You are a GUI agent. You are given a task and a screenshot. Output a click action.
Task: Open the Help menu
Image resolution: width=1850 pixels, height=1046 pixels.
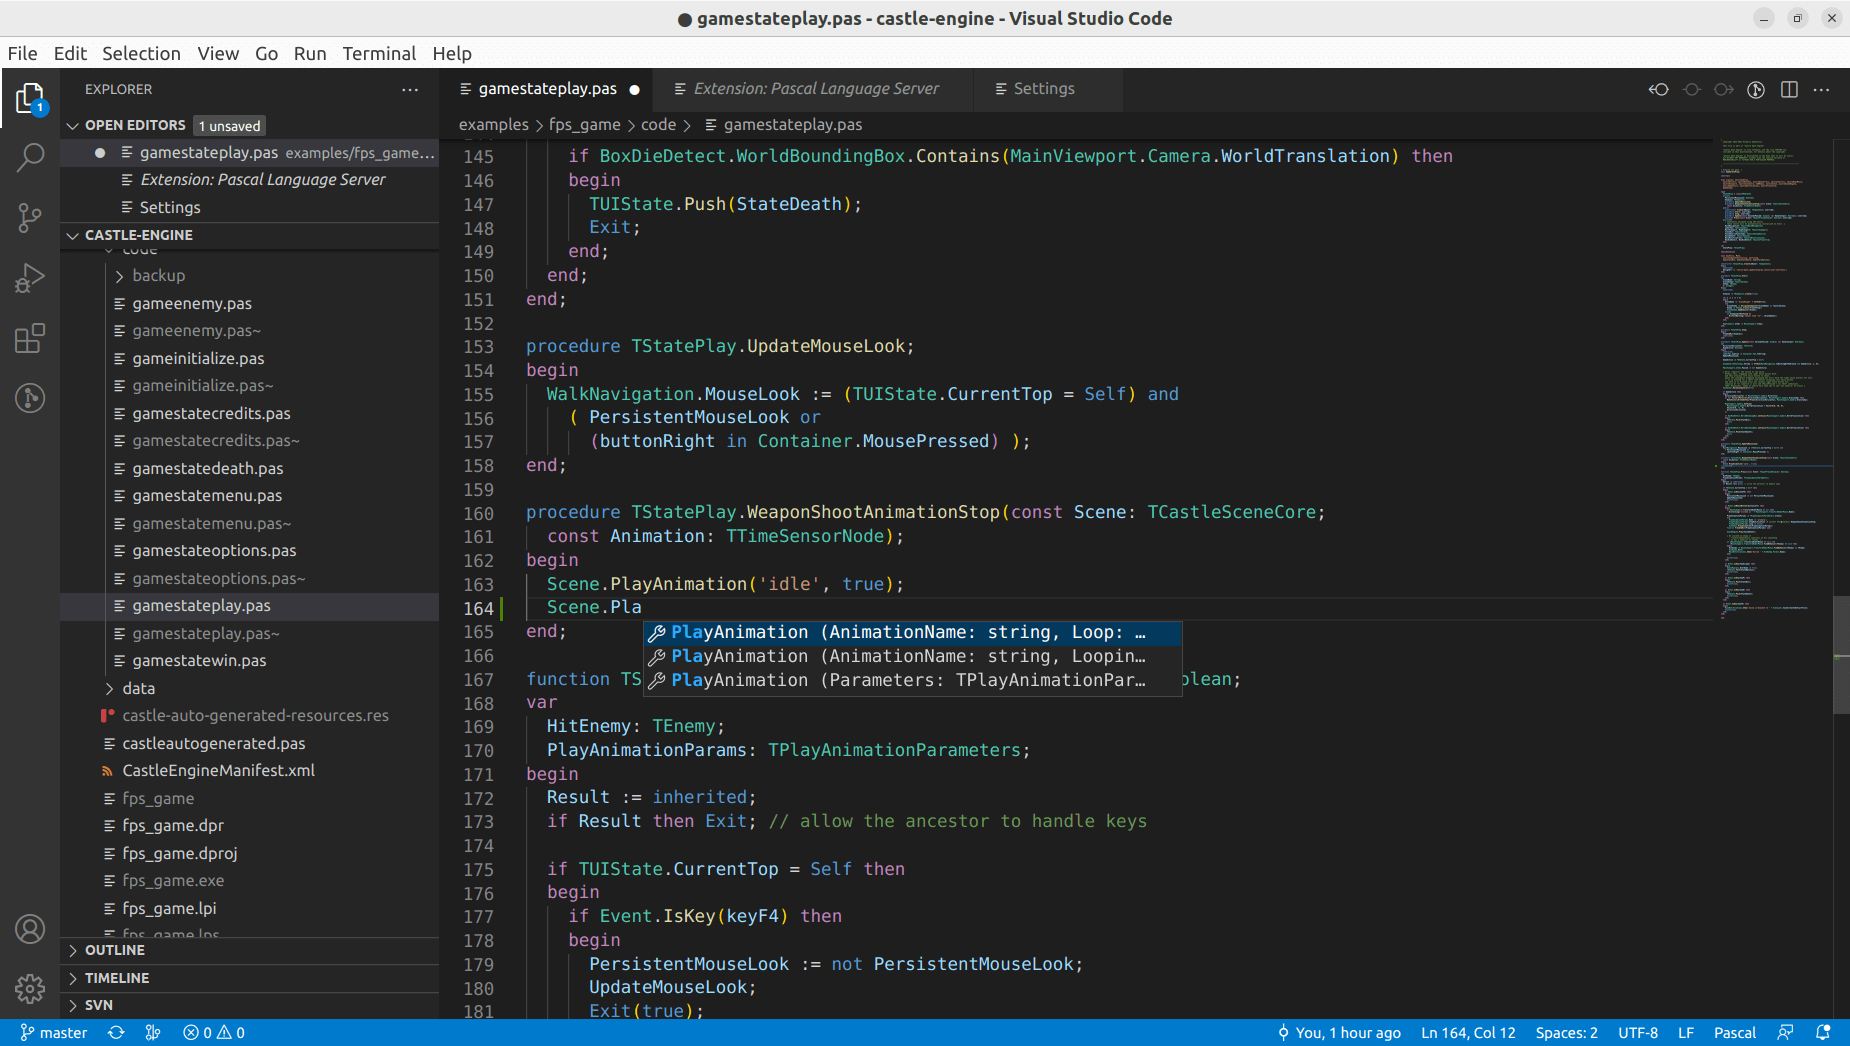[452, 53]
